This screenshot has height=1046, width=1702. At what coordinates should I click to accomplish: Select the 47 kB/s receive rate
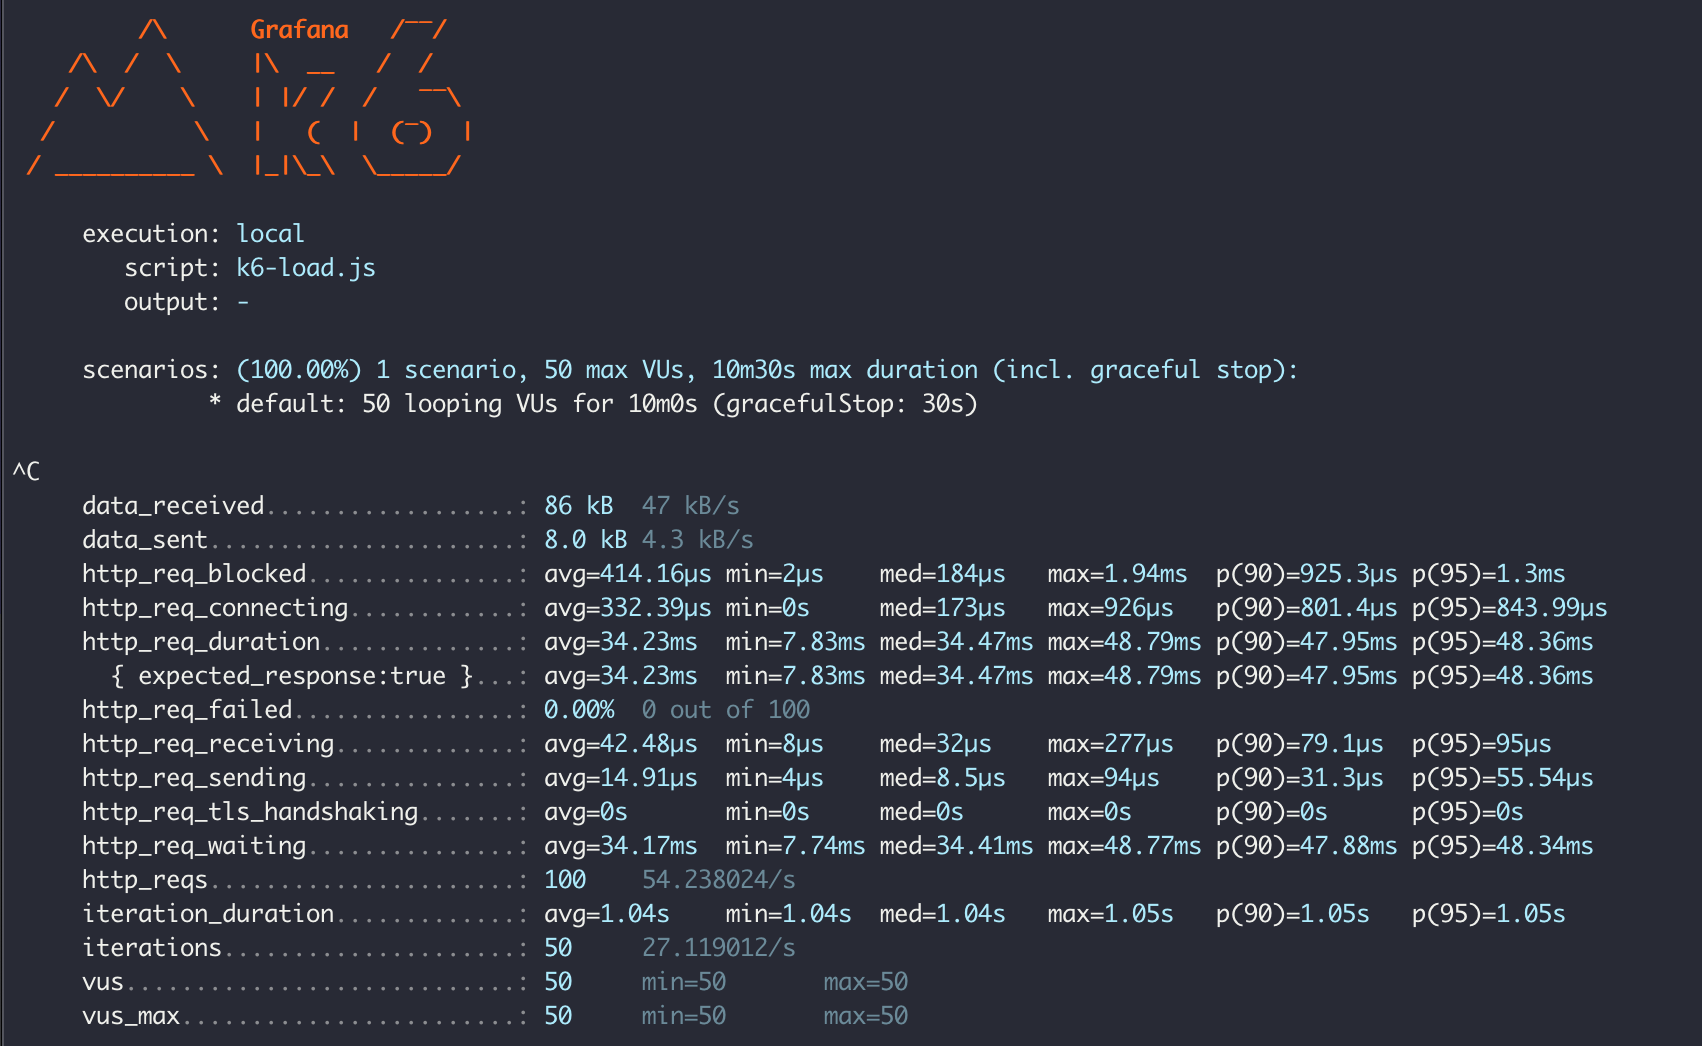(691, 506)
